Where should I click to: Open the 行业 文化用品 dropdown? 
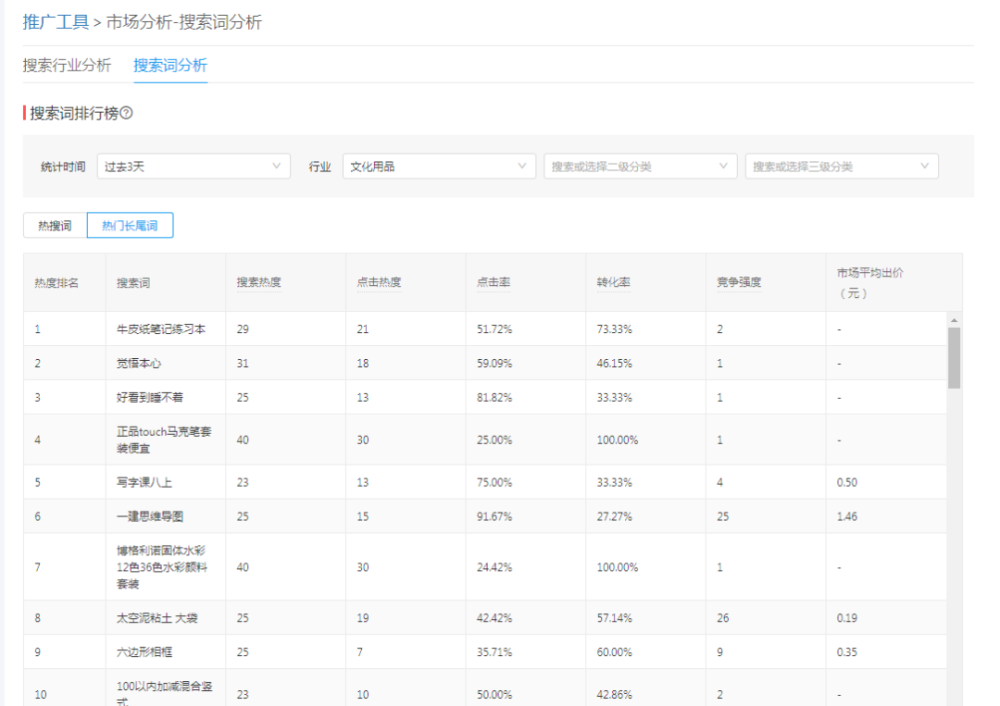tap(439, 166)
